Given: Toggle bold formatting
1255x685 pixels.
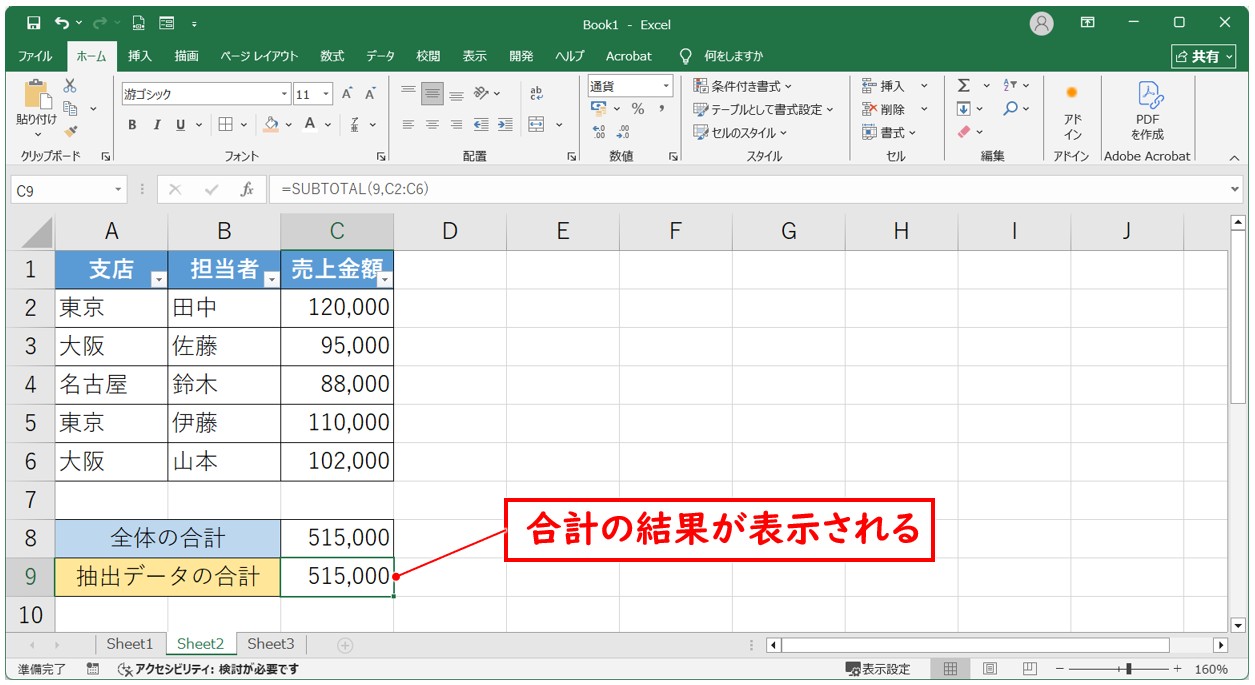Looking at the screenshot, I should 132,125.
